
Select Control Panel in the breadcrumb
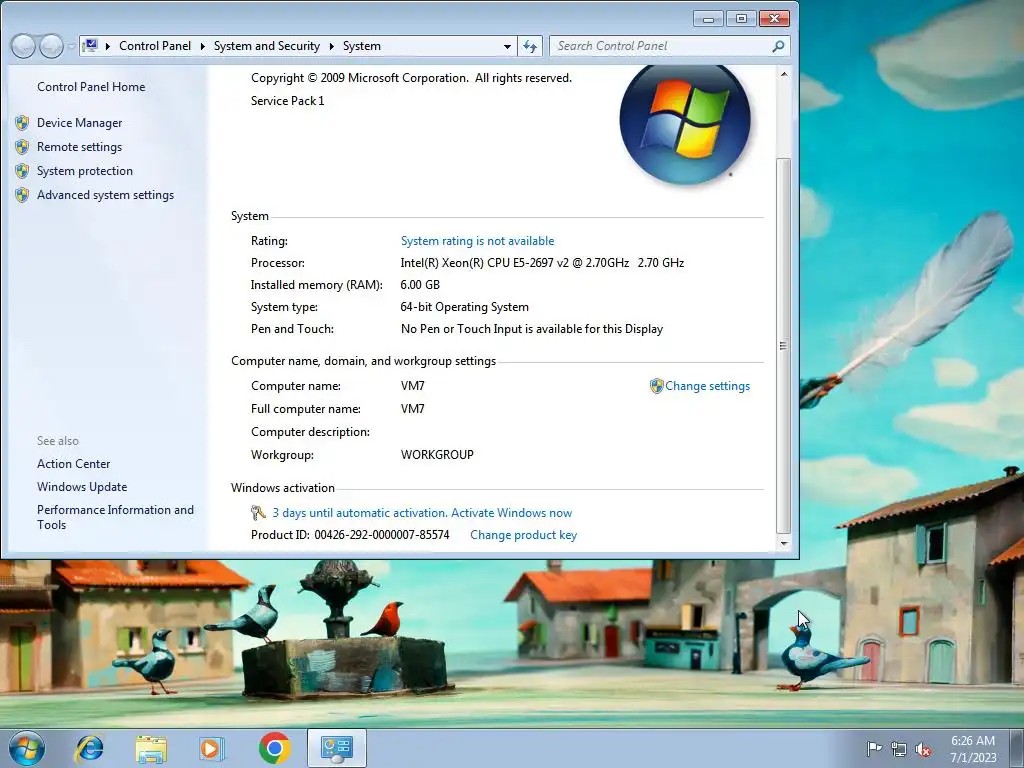[x=155, y=46]
